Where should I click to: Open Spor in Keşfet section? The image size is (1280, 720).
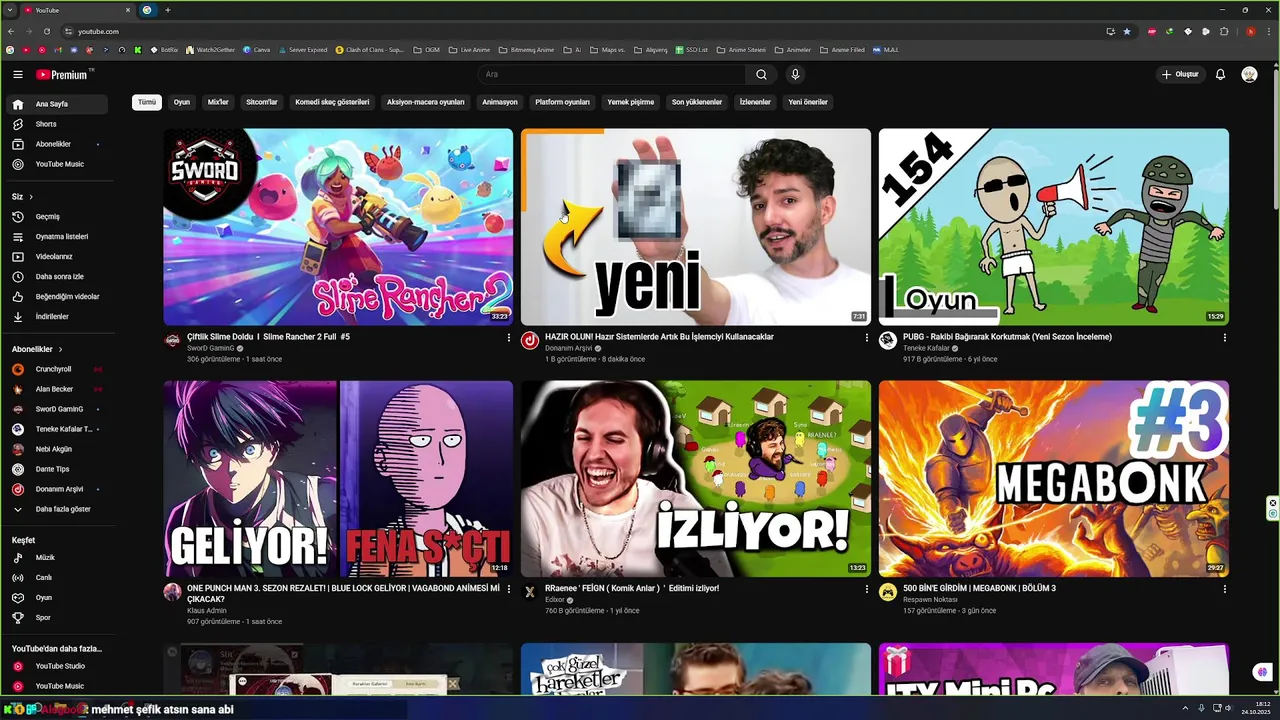(x=60, y=617)
